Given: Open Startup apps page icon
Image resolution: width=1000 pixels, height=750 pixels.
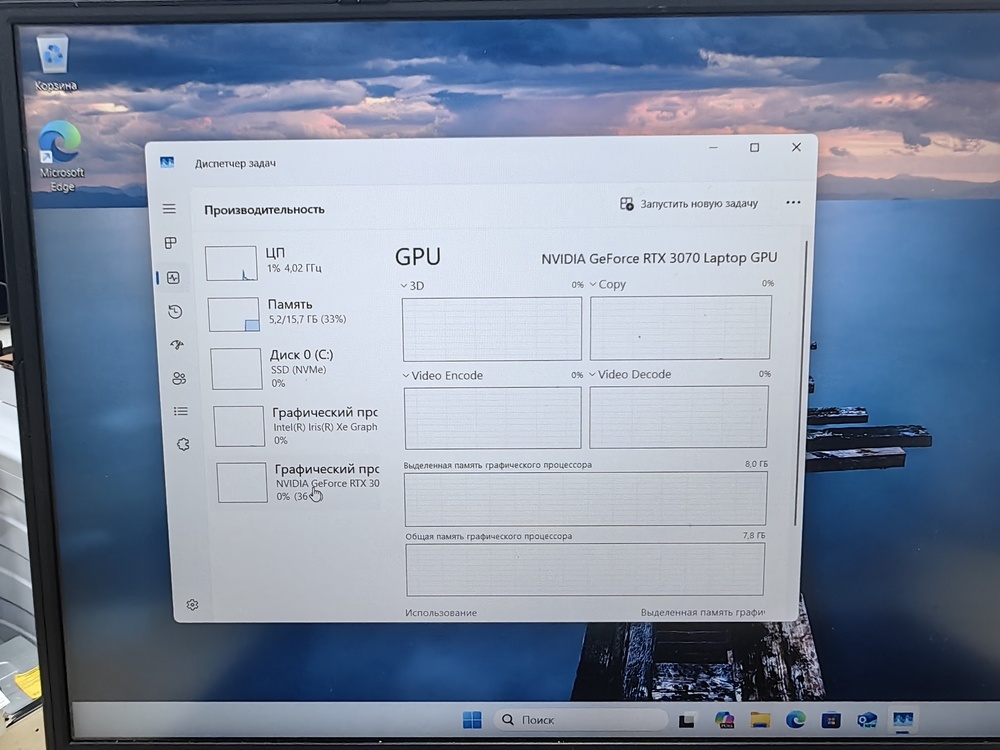Looking at the screenshot, I should click(177, 345).
